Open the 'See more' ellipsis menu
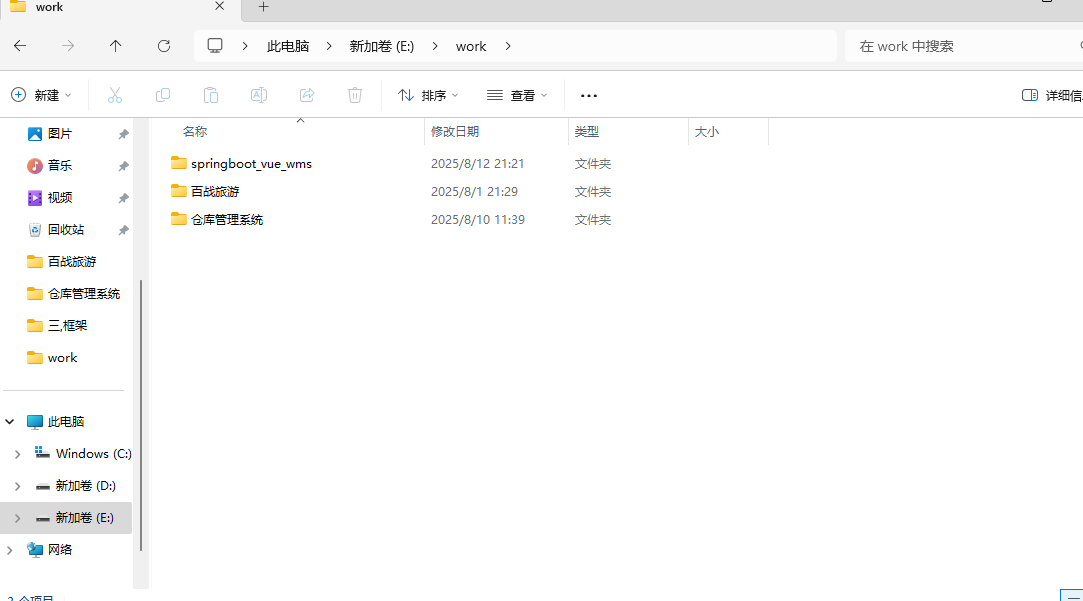The image size is (1083, 601). [588, 95]
